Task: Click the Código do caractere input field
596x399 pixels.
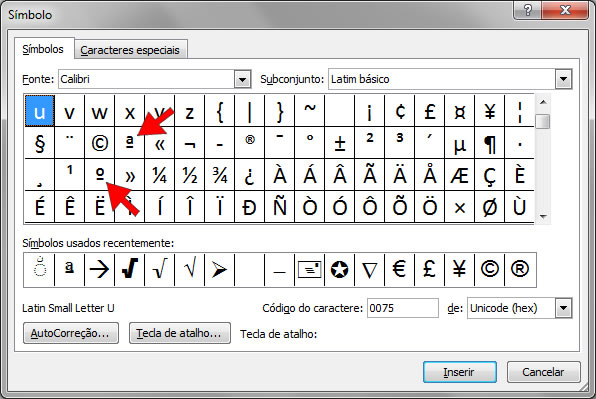Action: [403, 308]
